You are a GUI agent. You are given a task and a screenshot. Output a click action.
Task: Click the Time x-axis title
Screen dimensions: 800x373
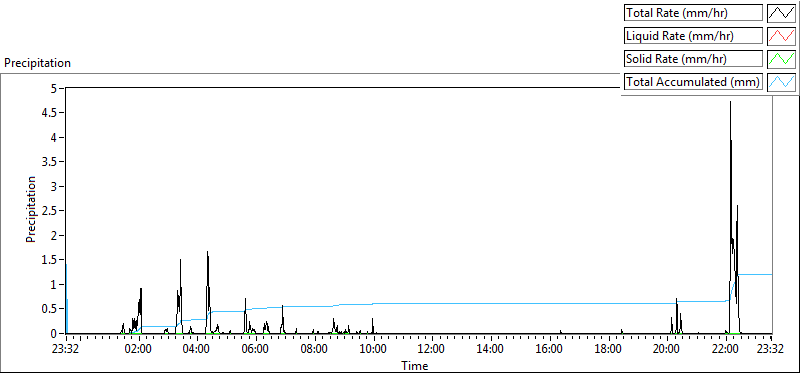414,365
